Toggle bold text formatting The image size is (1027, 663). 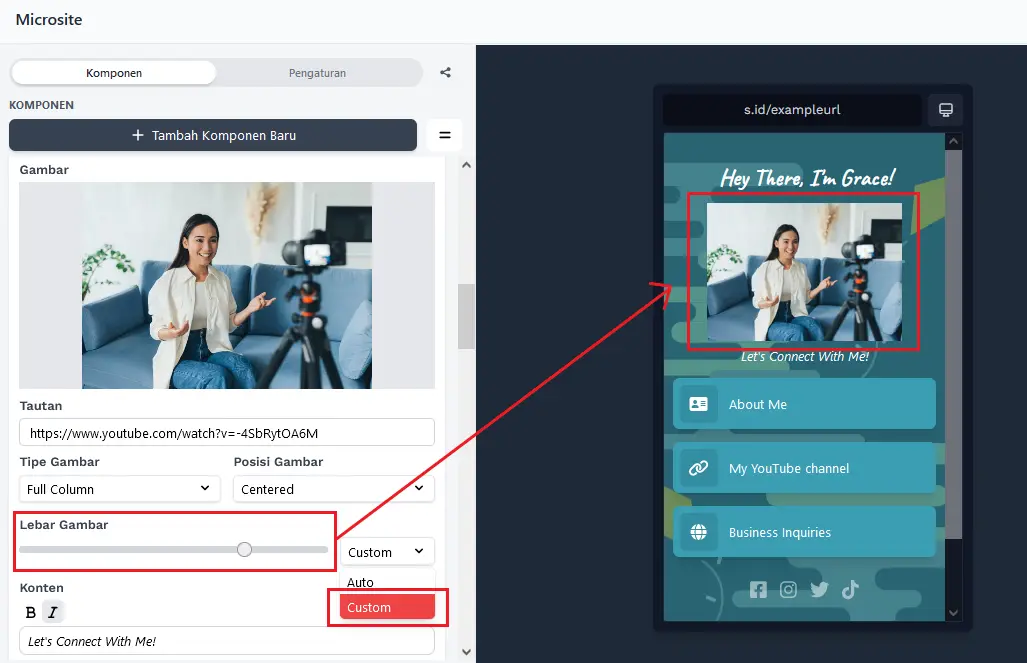coord(31,612)
